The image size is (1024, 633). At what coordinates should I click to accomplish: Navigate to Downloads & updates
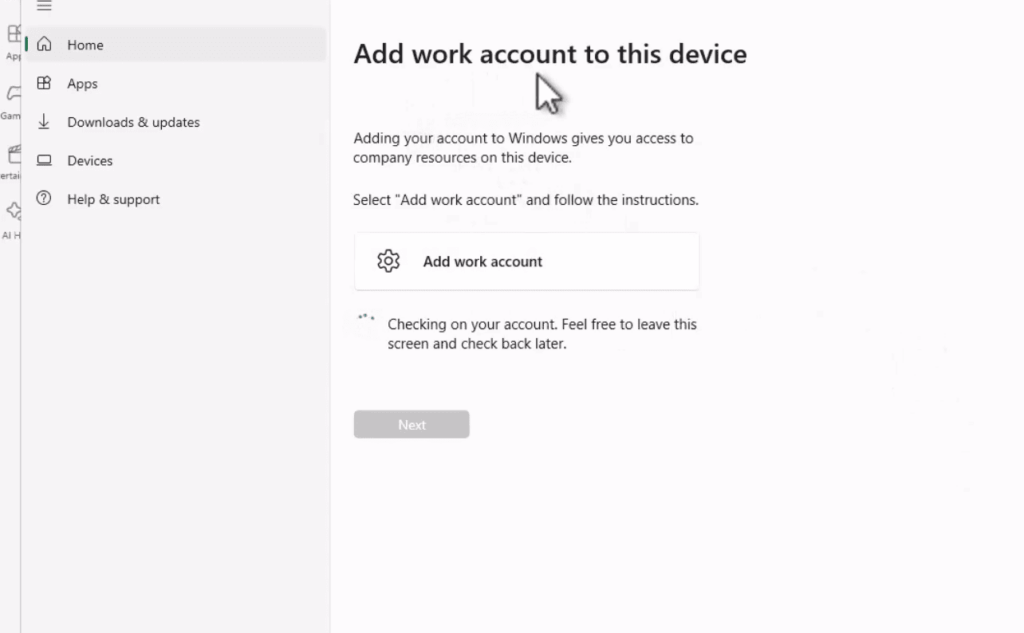(x=131, y=121)
